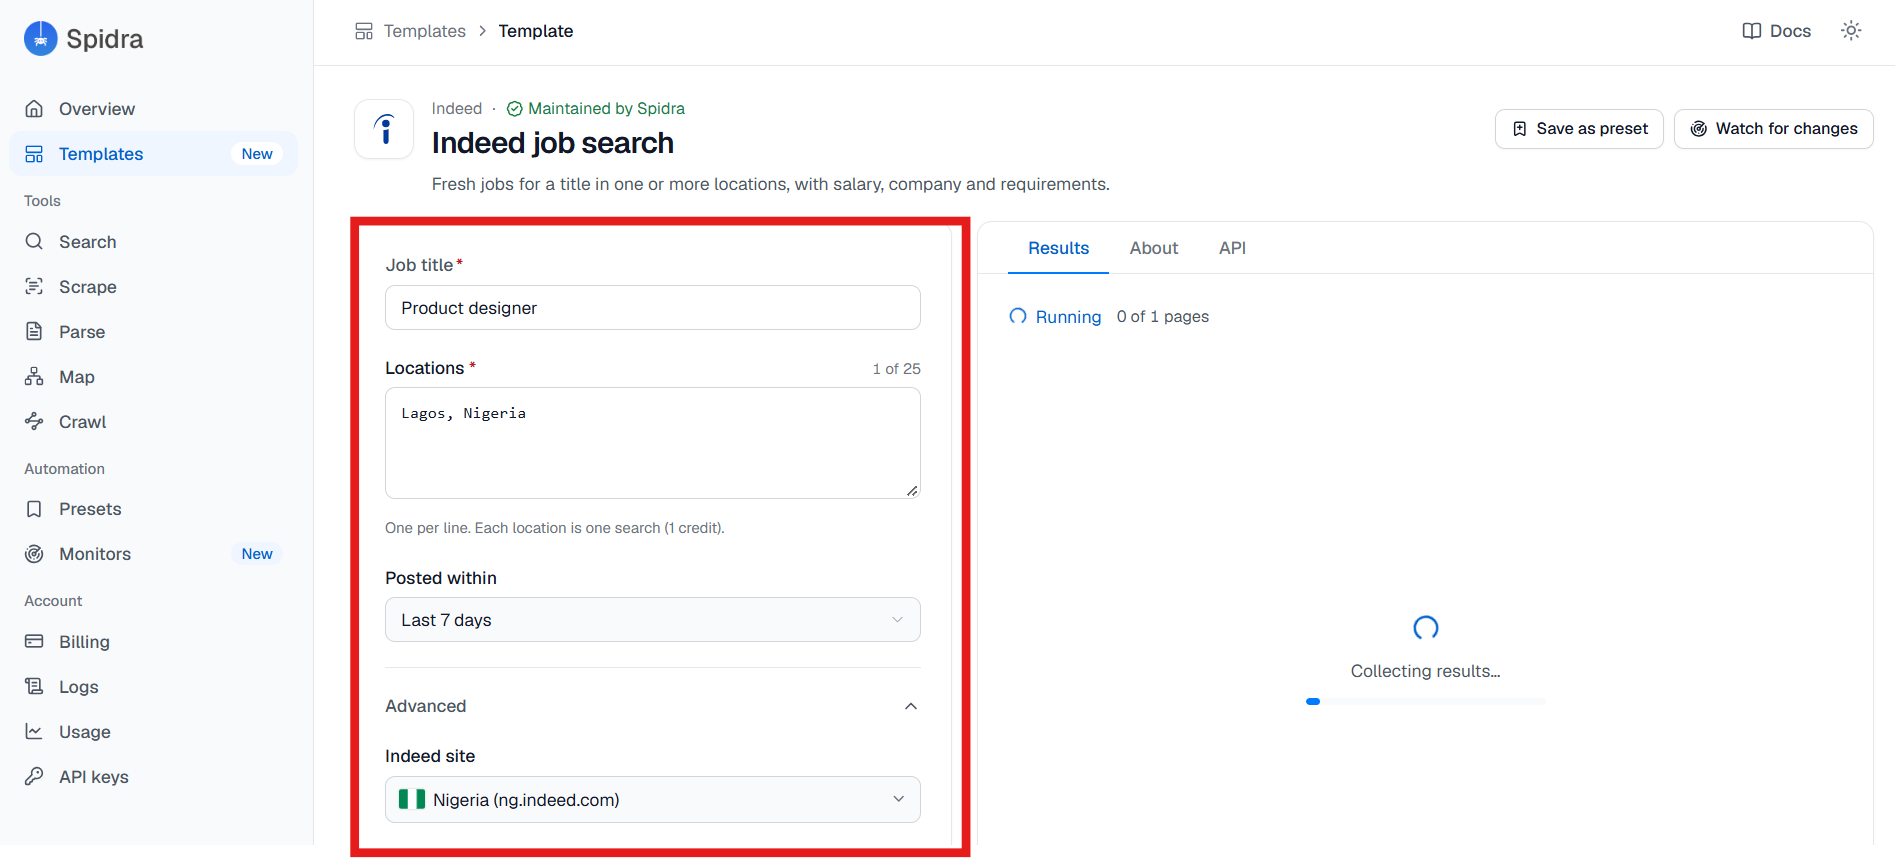Screen dimensions: 1895x858
Task: Click the Locations text area
Action: click(x=653, y=443)
